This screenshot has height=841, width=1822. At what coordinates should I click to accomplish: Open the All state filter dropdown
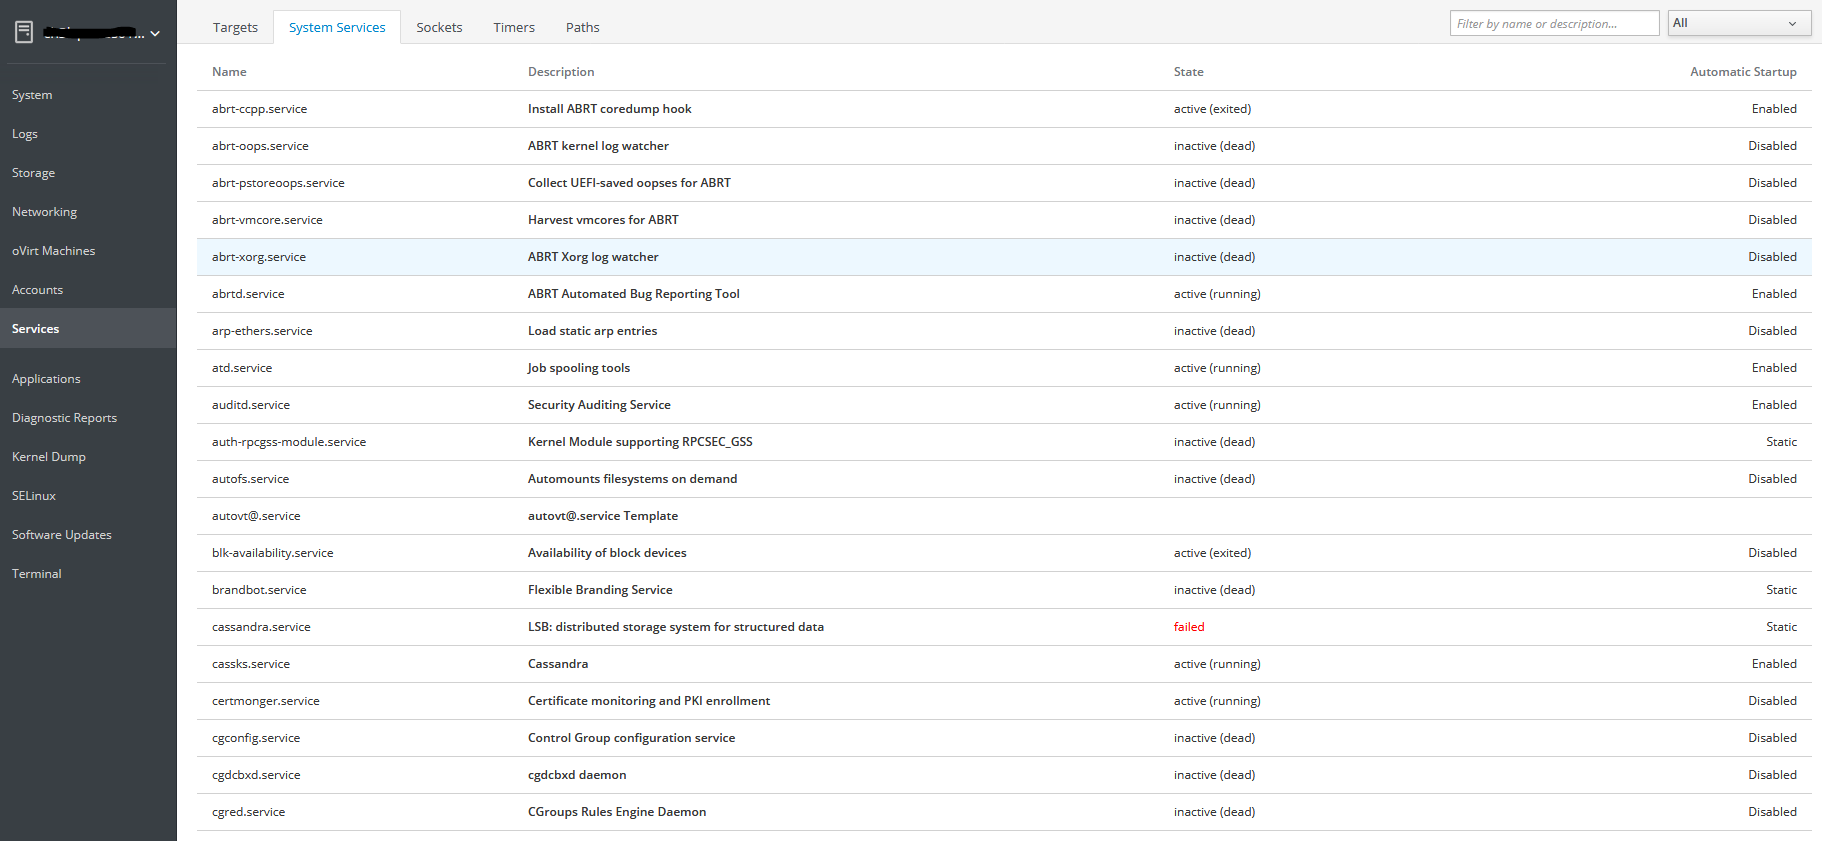pyautogui.click(x=1738, y=23)
